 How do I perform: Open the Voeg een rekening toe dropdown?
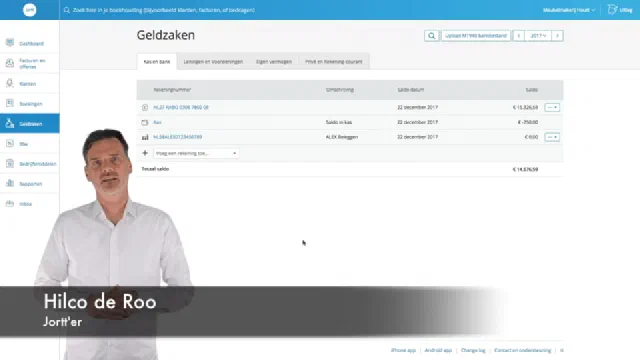196,153
